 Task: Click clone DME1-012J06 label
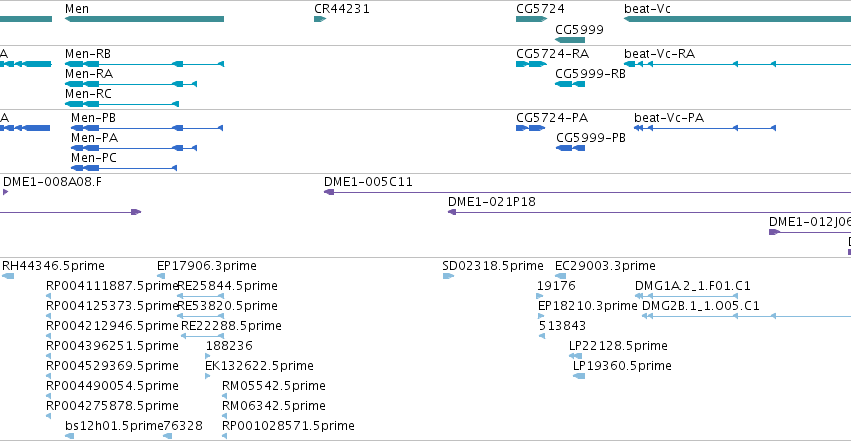pos(809,221)
